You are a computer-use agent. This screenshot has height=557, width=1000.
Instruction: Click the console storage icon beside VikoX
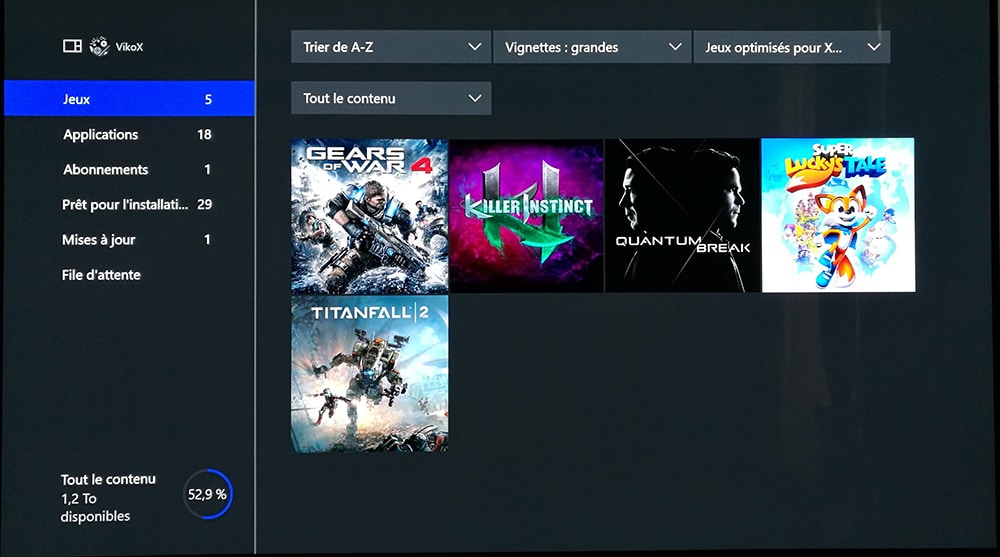point(72,46)
